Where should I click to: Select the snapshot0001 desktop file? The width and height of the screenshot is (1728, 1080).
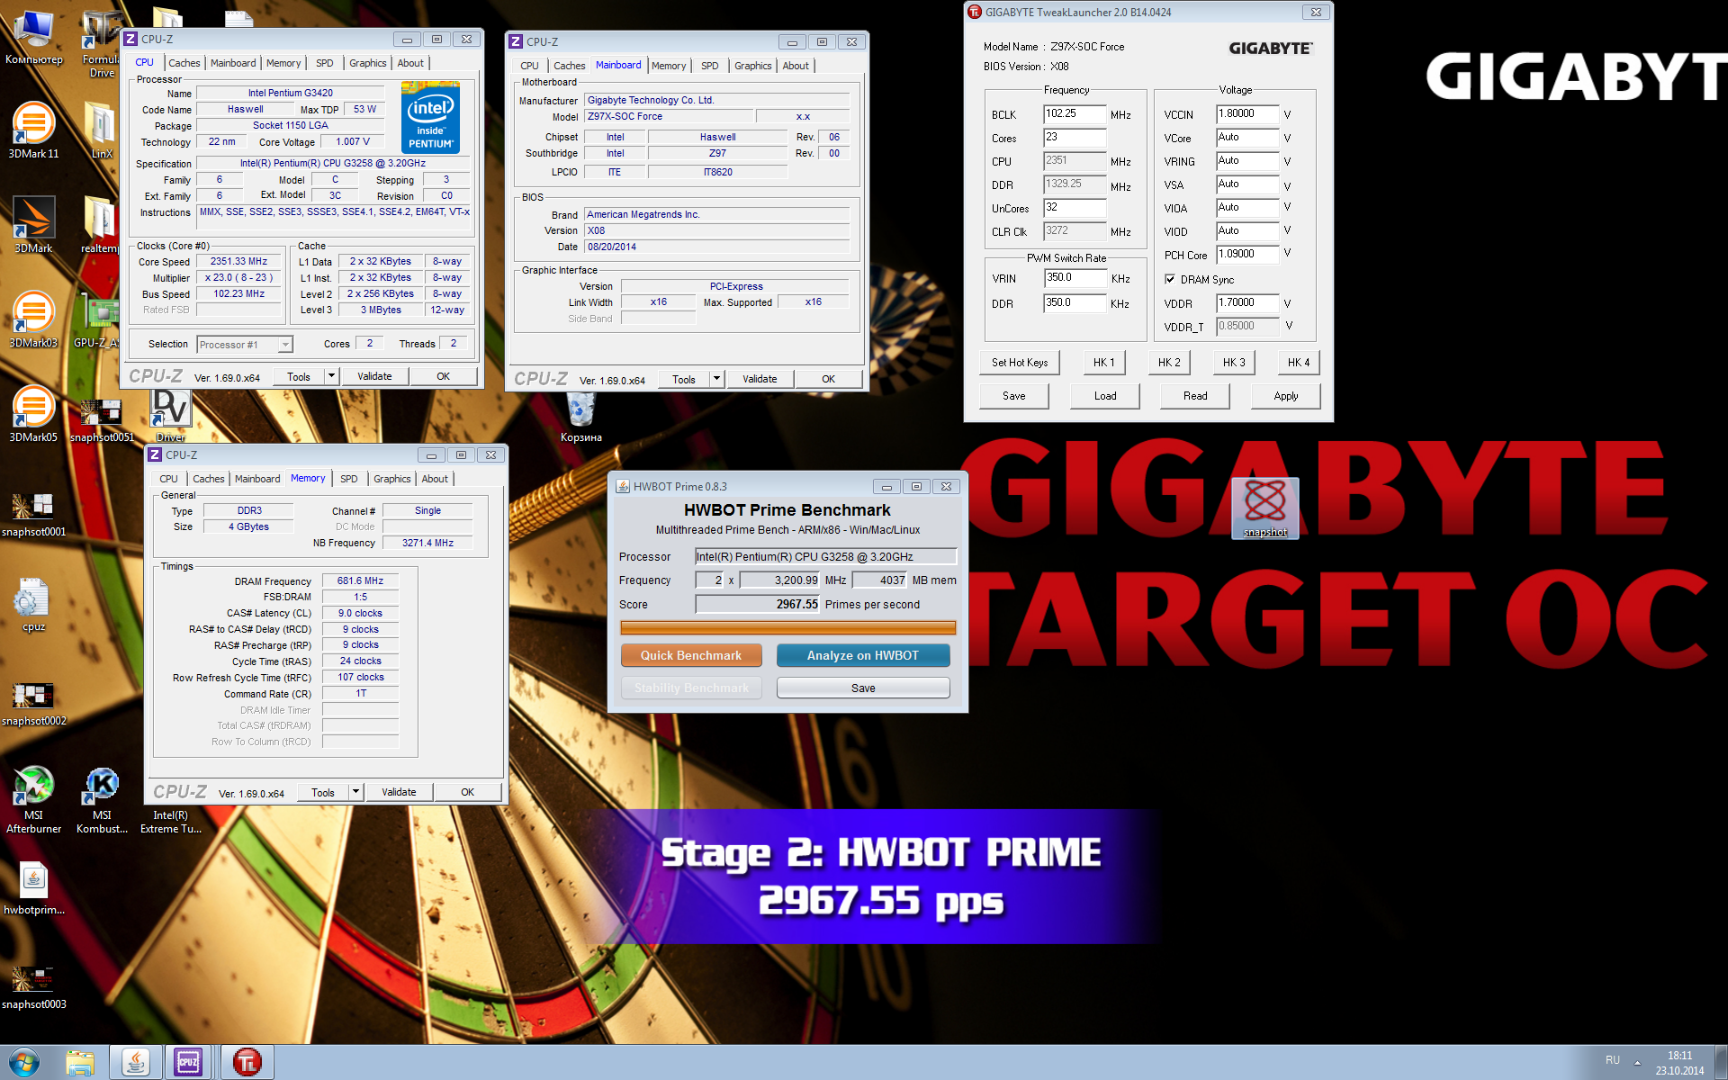34,514
